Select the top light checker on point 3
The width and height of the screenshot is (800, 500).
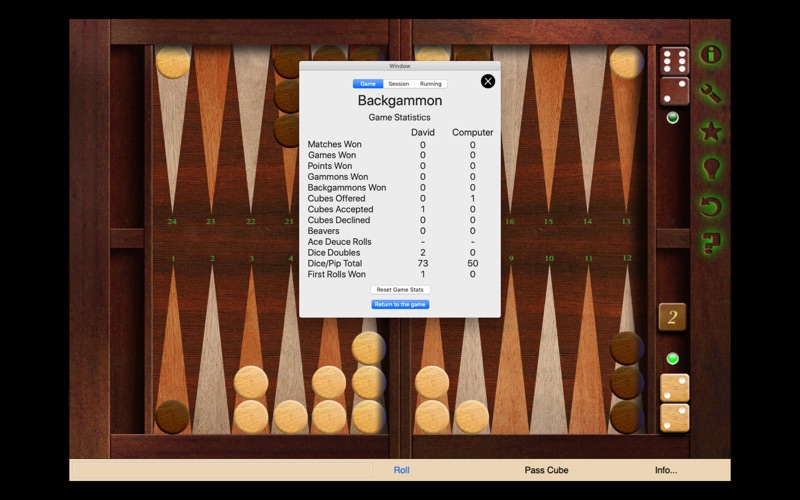coord(251,382)
